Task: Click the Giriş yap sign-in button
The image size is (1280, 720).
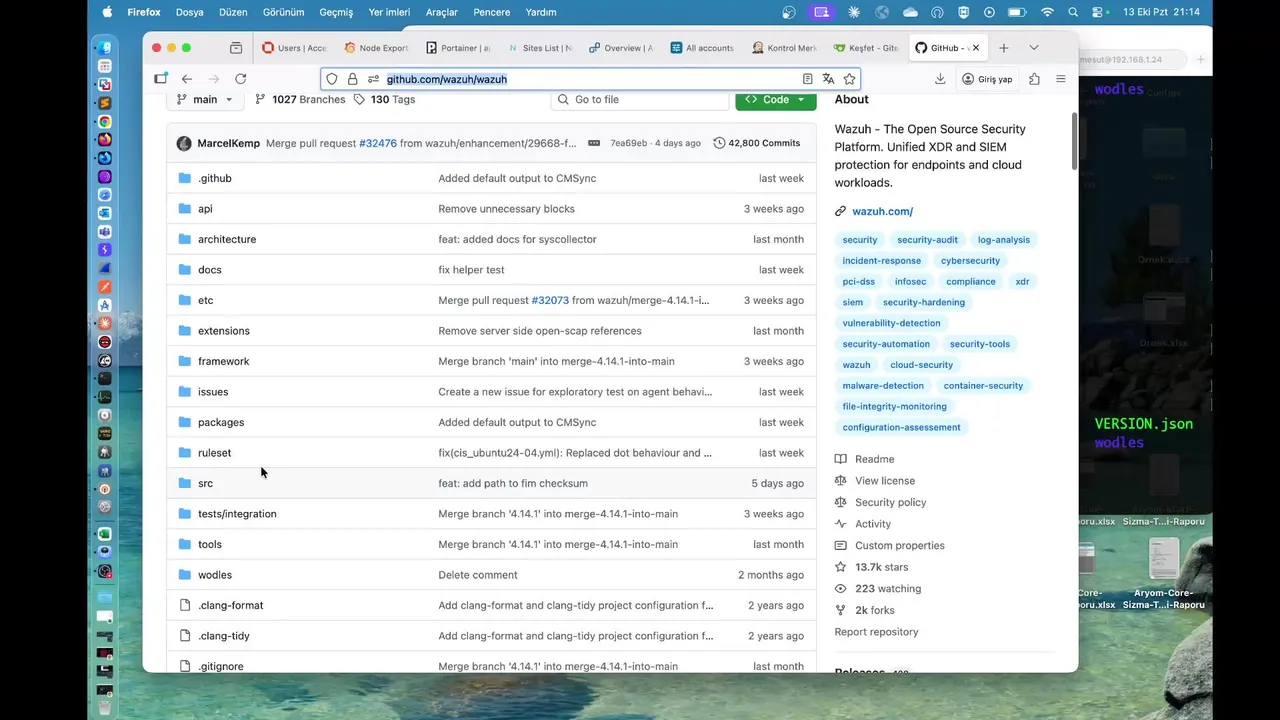Action: 987,79
